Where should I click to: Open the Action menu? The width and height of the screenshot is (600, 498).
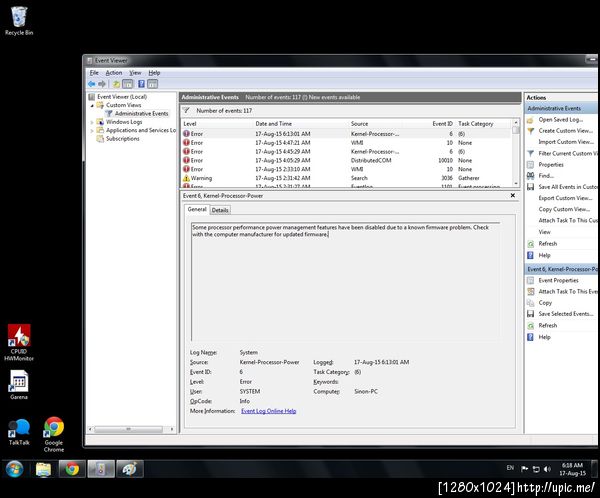(114, 73)
